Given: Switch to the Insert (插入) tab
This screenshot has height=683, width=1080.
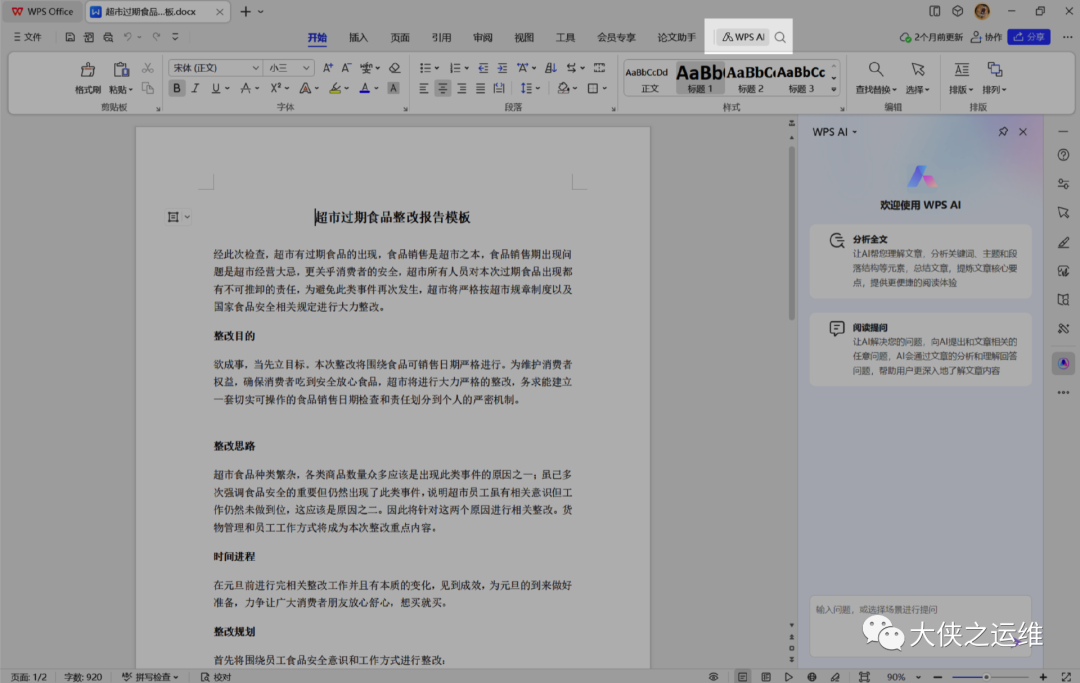Looking at the screenshot, I should click(358, 37).
